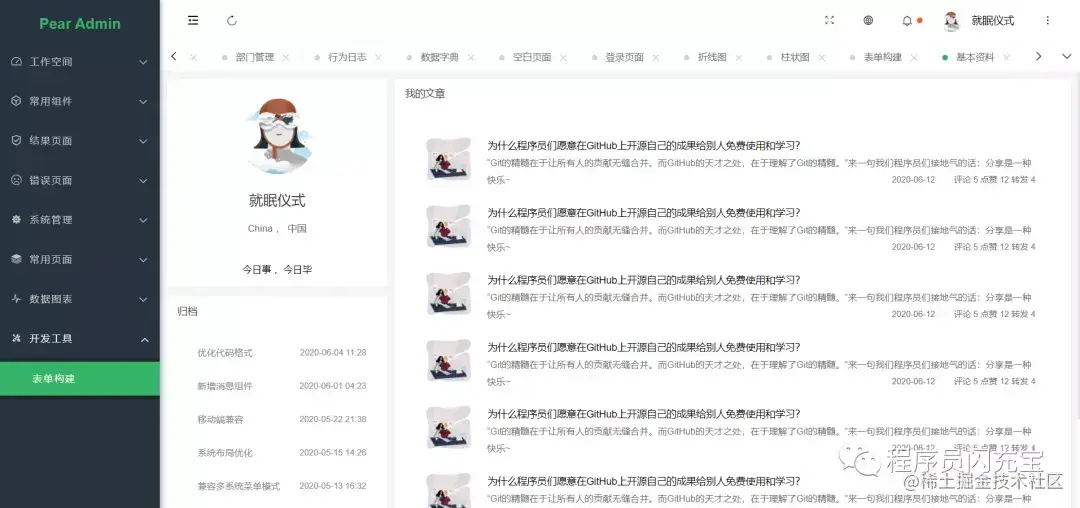Switch to the 柱状图 tab
The height and width of the screenshot is (508, 1080).
point(795,58)
